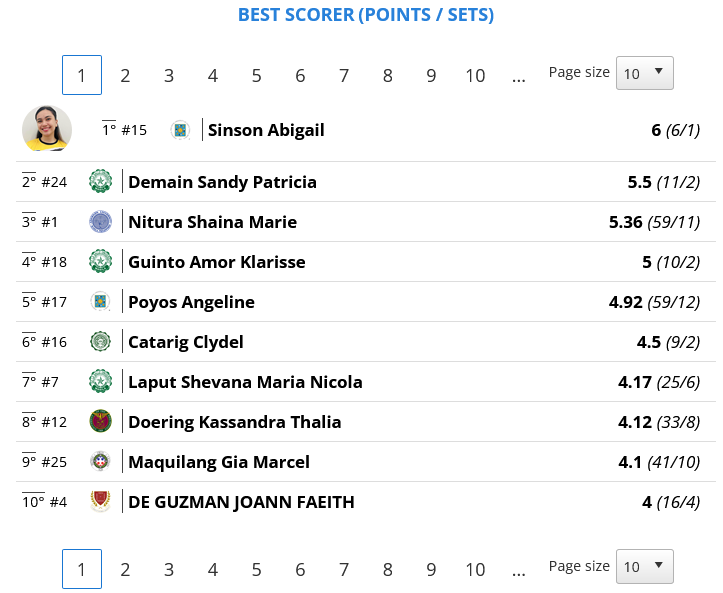Open the top Page size dropdown

pyautogui.click(x=645, y=73)
